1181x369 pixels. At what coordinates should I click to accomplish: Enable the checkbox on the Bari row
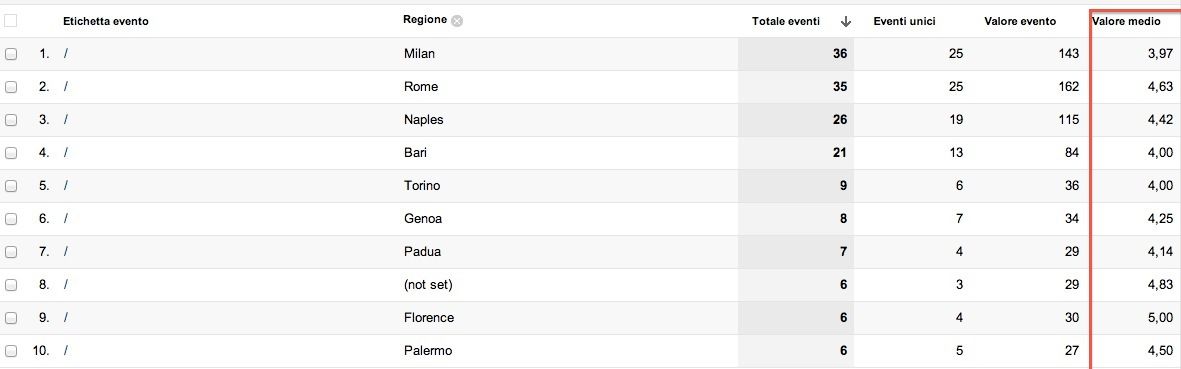(11, 153)
